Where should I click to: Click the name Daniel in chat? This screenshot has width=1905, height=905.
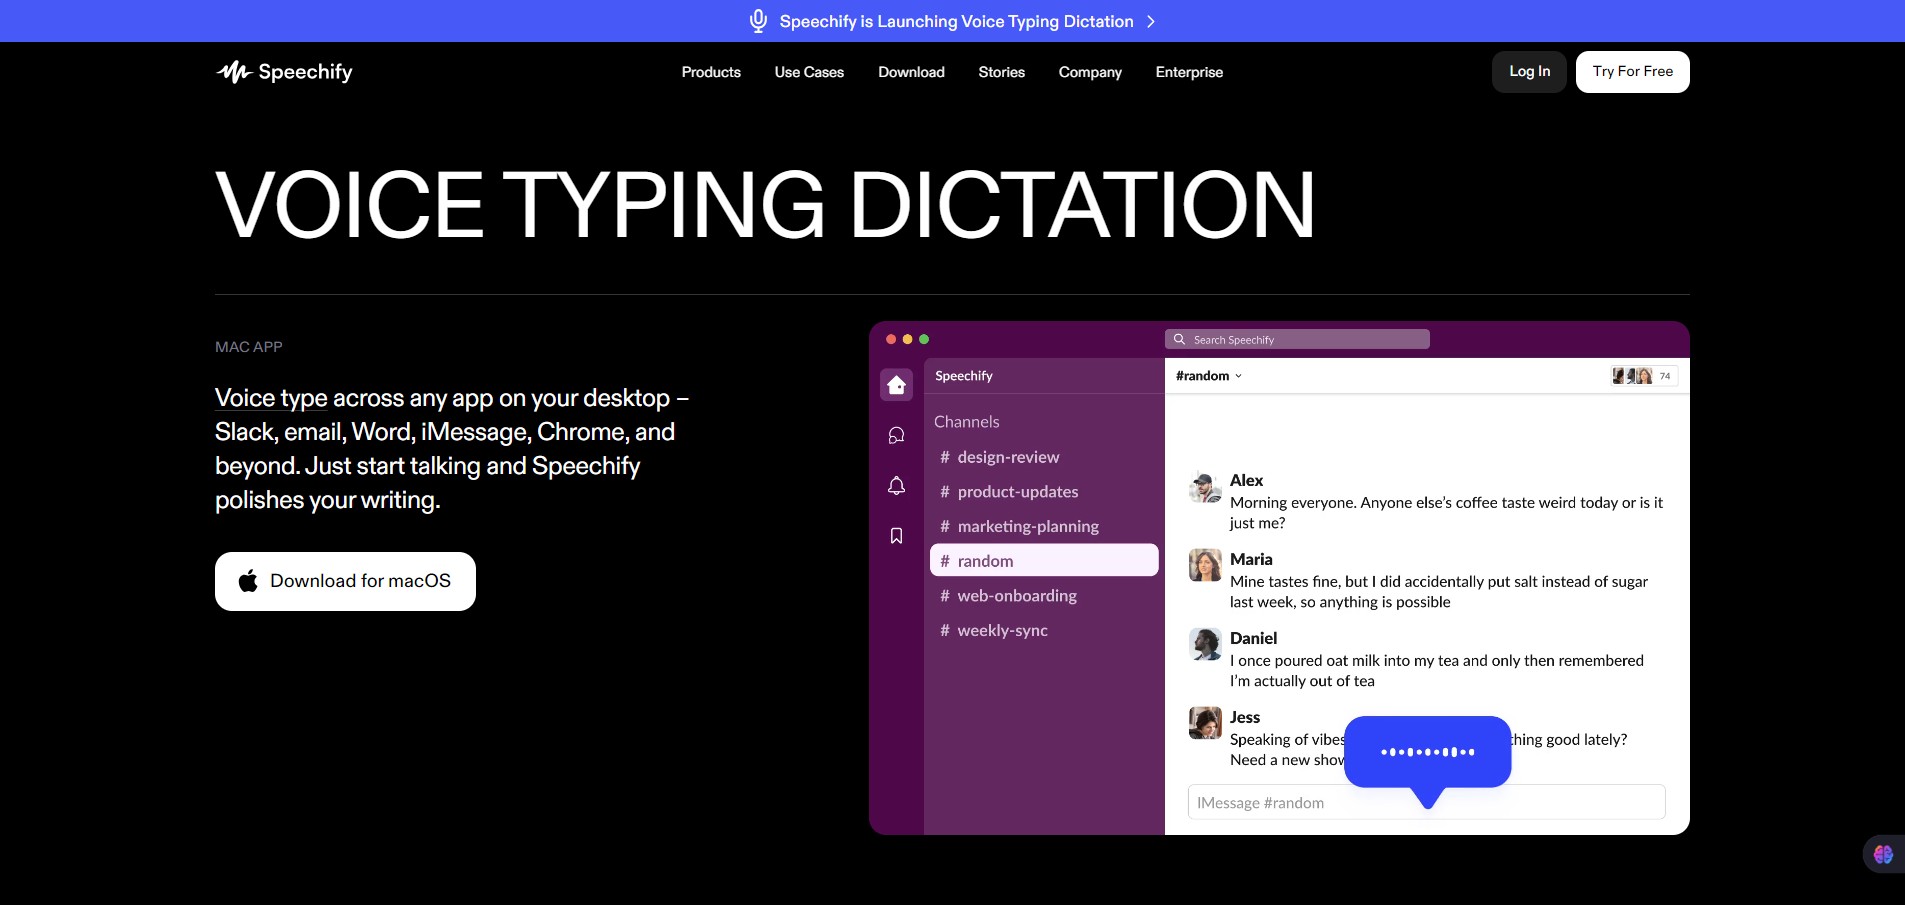pyautogui.click(x=1253, y=638)
